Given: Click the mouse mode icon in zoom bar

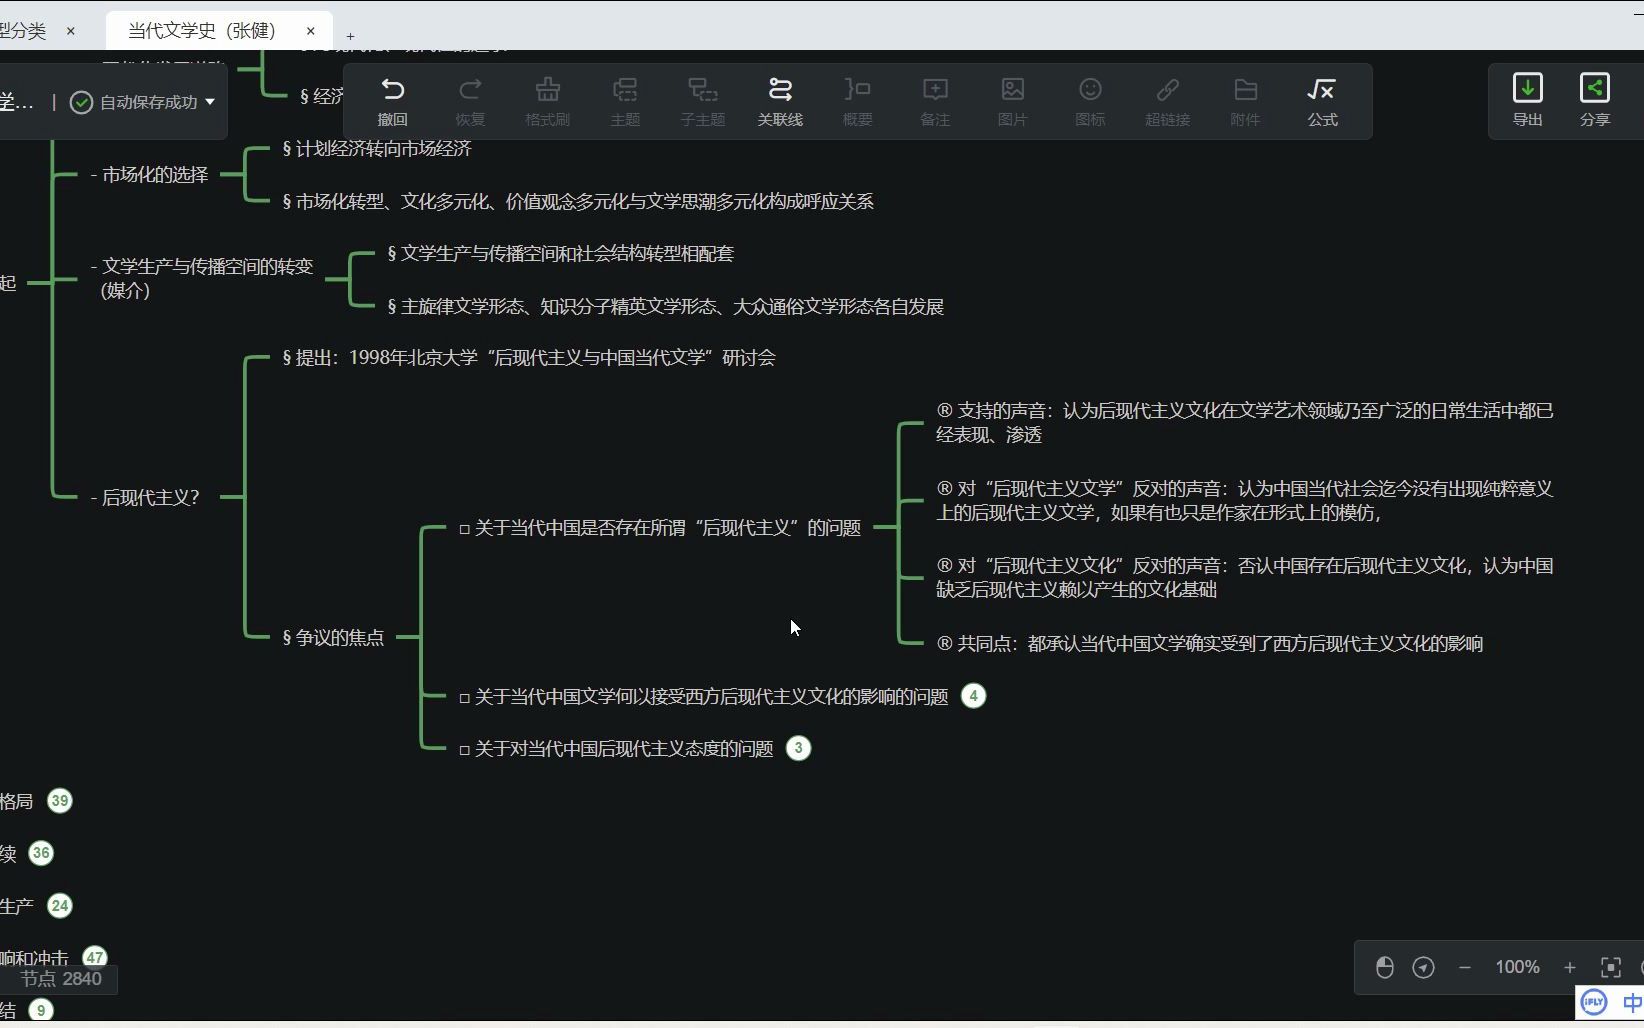Looking at the screenshot, I should coord(1385,967).
